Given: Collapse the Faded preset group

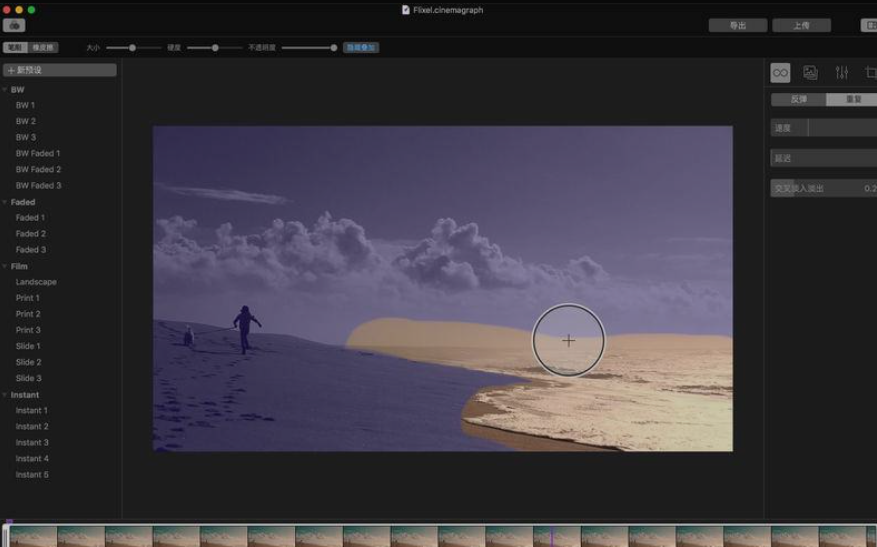Looking at the screenshot, I should [4, 202].
